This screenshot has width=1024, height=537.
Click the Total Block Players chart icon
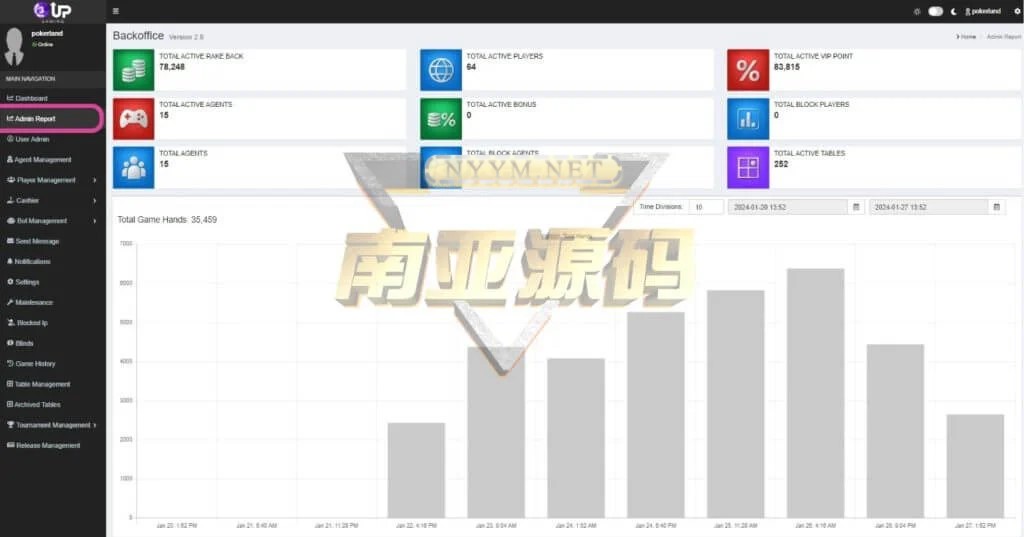pyautogui.click(x=747, y=118)
